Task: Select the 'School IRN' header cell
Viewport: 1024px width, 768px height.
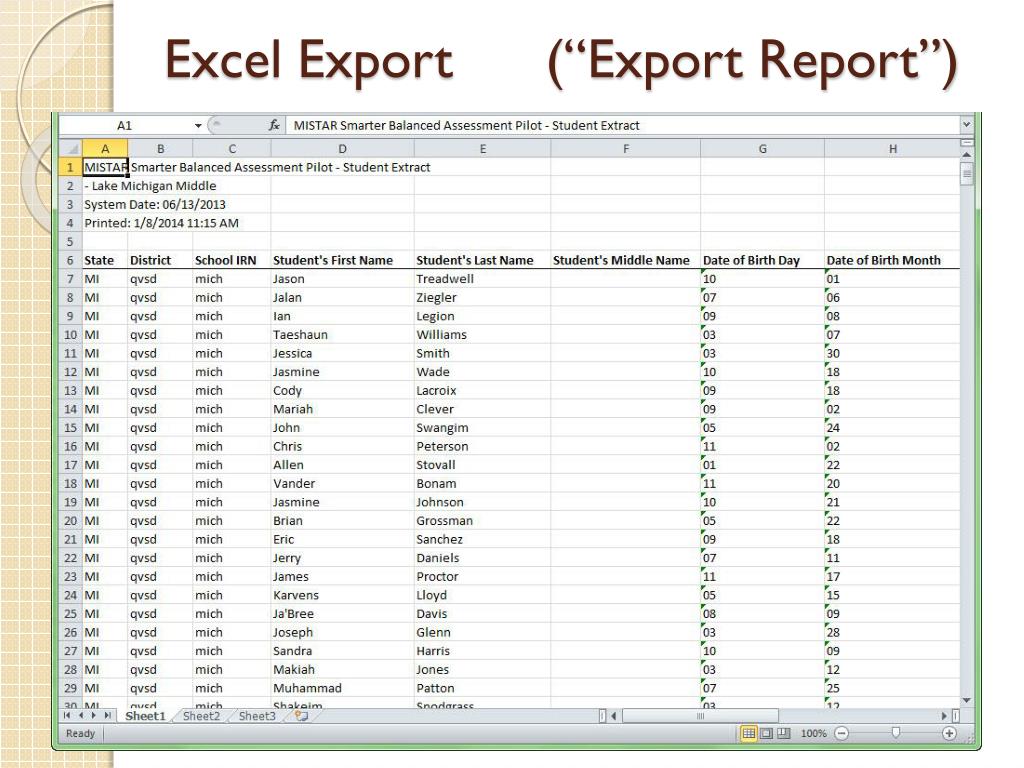Action: point(232,260)
